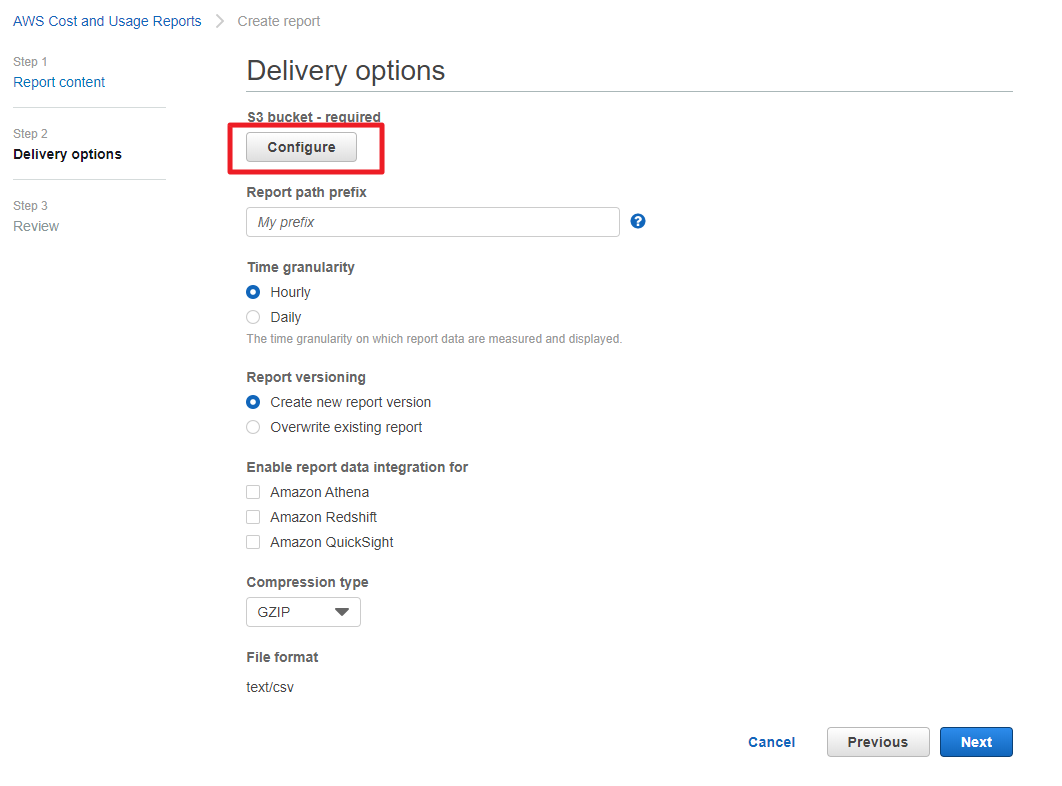Click the Configure S3 bucket button
The width and height of the screenshot is (1062, 786).
[301, 147]
